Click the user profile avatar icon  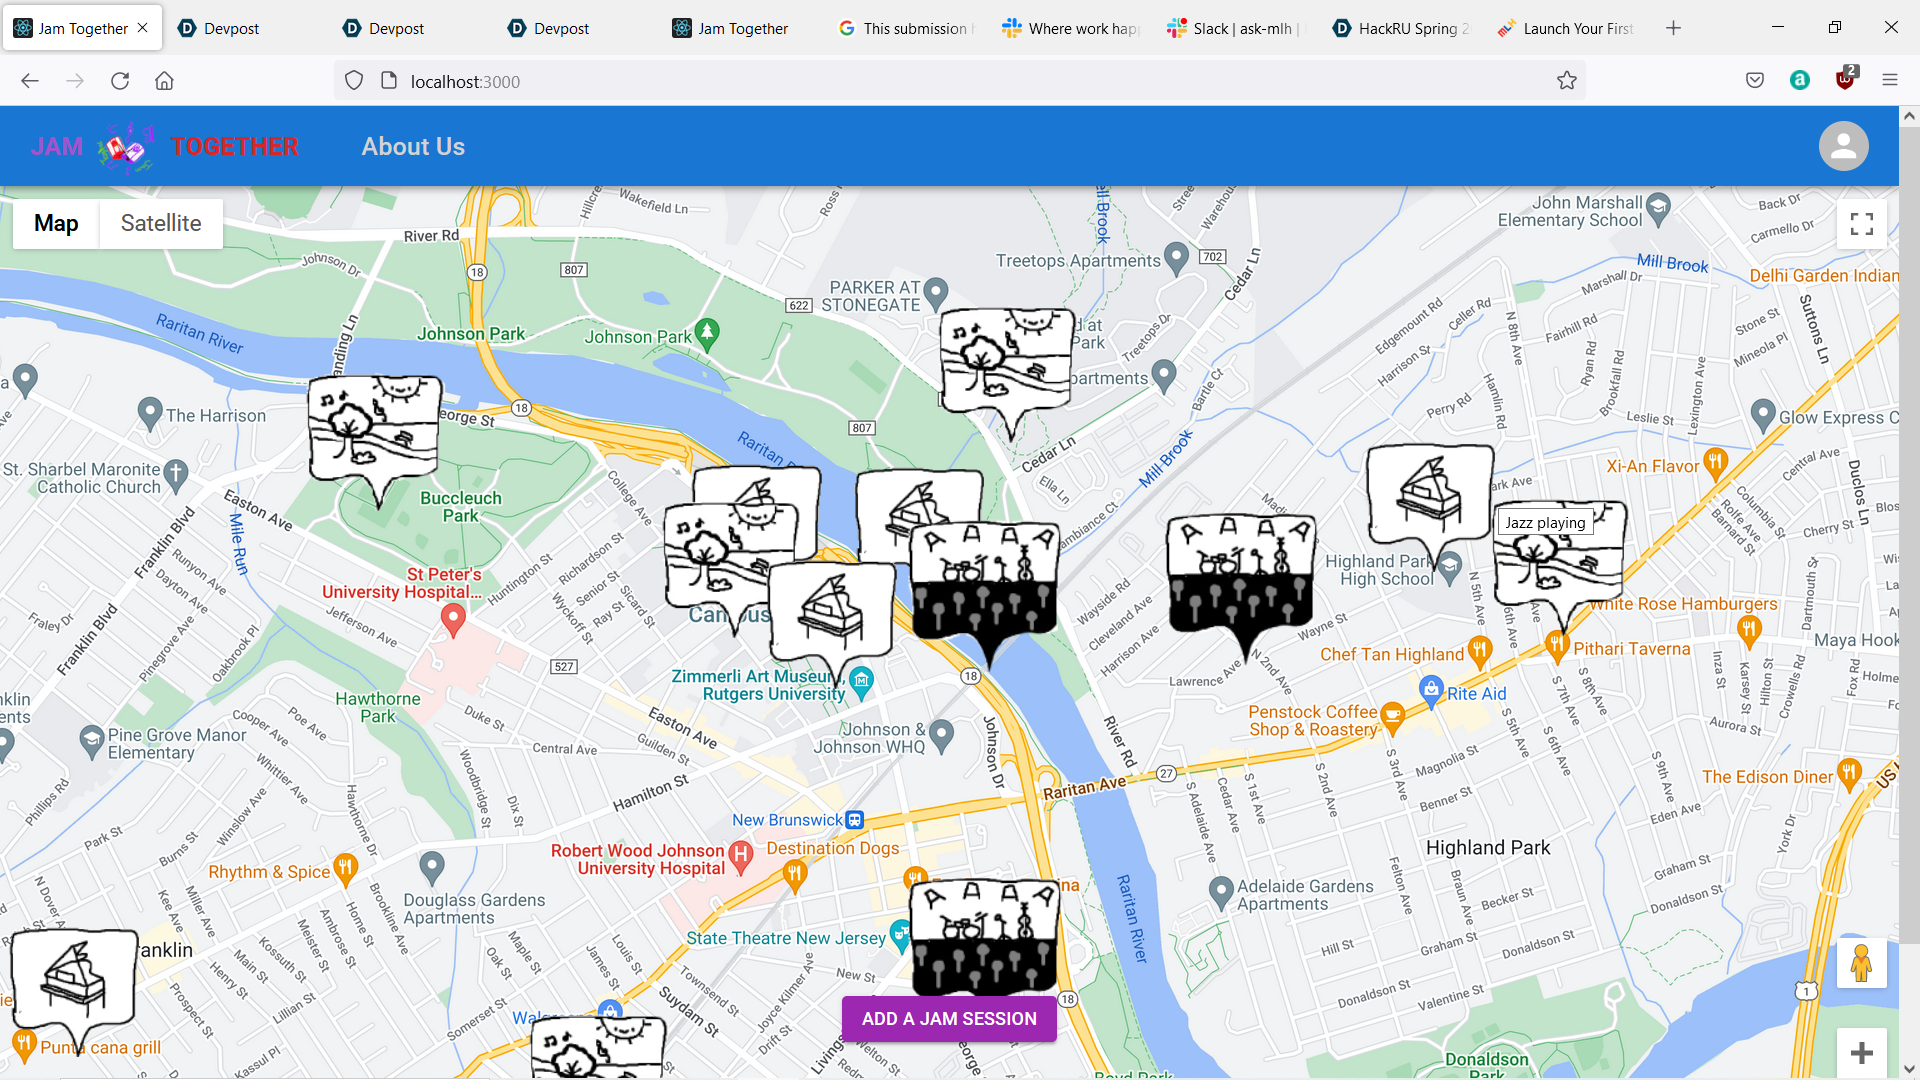coord(1843,146)
